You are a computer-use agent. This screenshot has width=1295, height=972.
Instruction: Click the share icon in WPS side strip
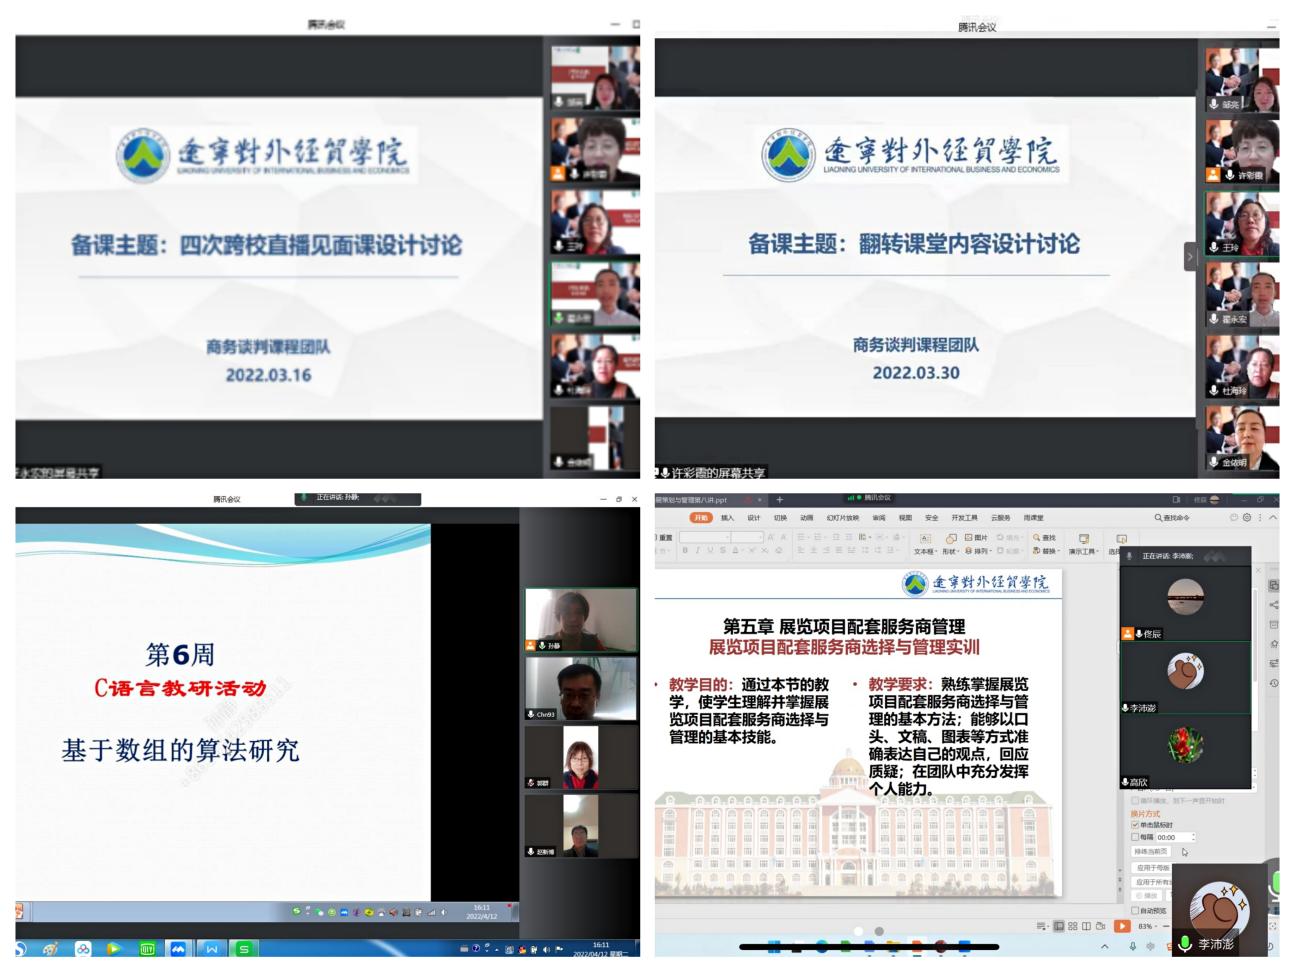(x=1273, y=604)
